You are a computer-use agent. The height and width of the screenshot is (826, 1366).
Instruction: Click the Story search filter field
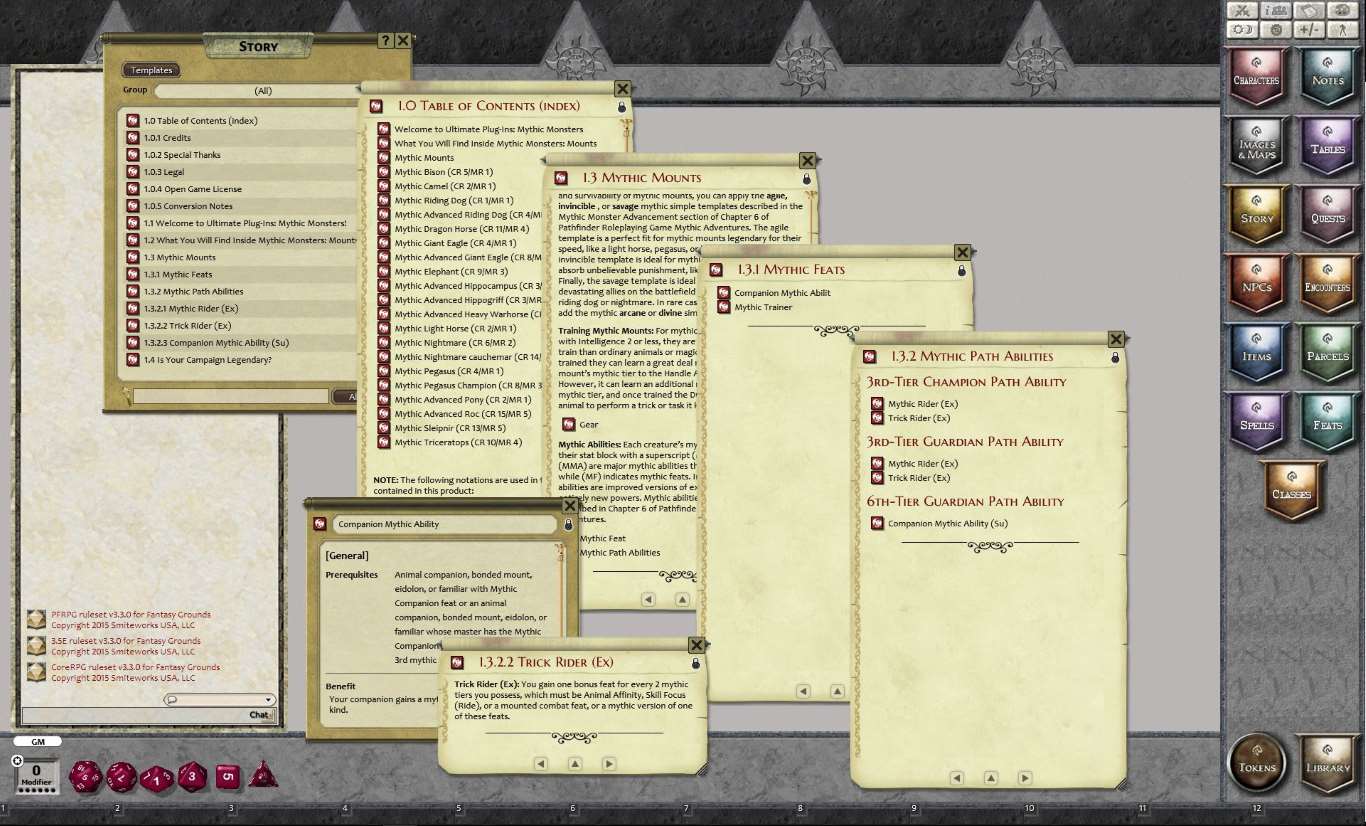[231, 397]
